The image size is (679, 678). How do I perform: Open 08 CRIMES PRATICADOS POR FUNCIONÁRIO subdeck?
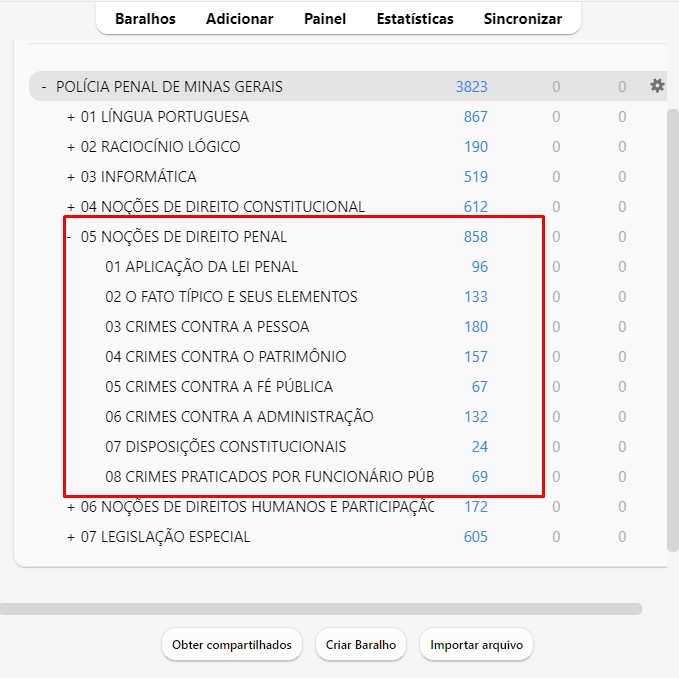269,477
